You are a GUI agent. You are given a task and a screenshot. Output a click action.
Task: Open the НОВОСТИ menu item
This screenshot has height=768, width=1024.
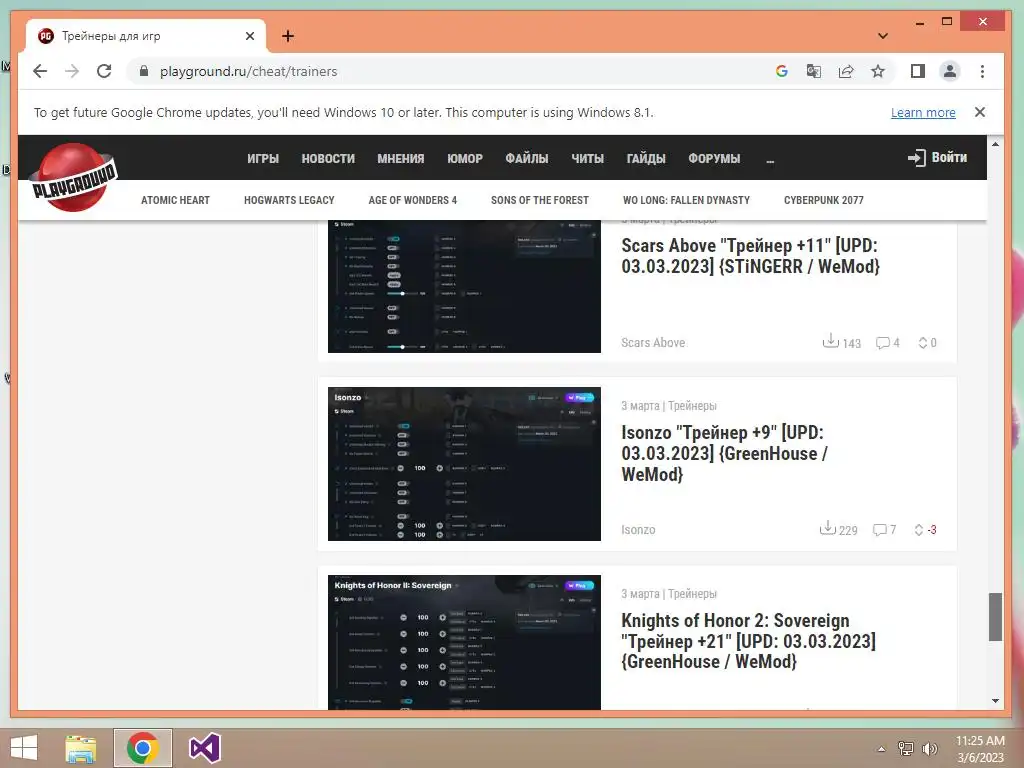(328, 159)
